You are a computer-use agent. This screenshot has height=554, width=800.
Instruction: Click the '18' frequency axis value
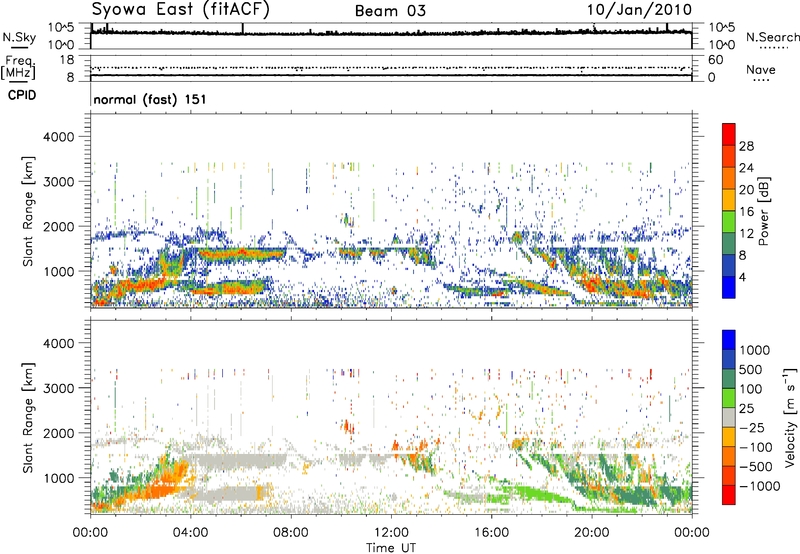(x=67, y=60)
